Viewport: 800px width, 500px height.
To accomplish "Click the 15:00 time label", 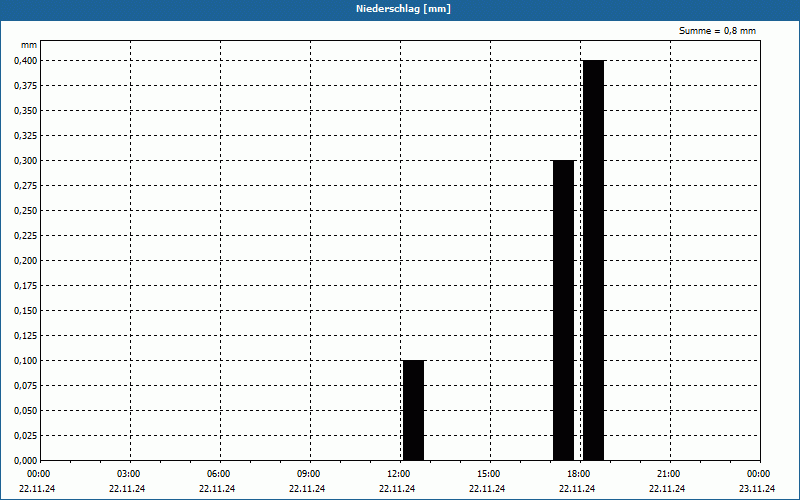I will point(489,474).
